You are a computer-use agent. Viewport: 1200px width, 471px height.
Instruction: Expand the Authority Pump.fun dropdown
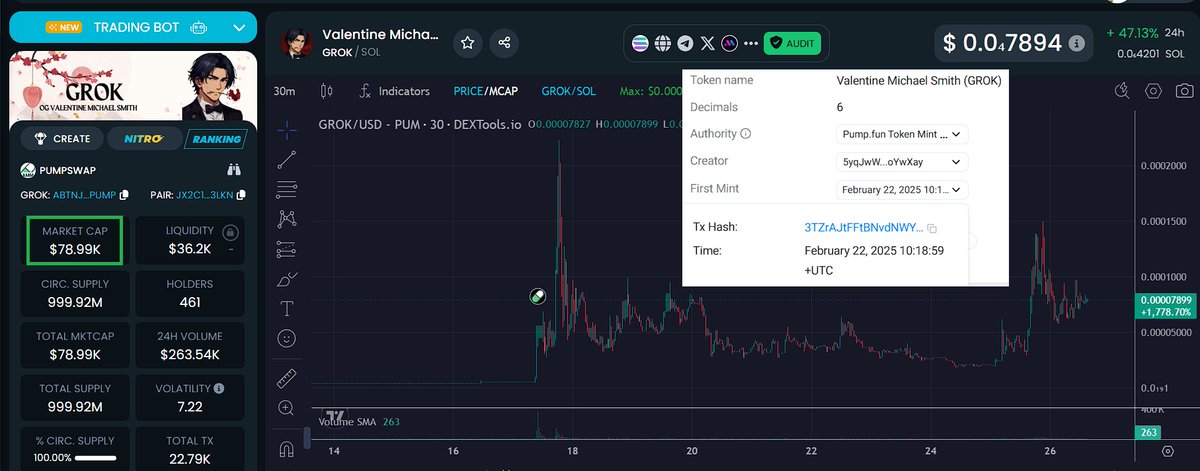click(x=902, y=134)
